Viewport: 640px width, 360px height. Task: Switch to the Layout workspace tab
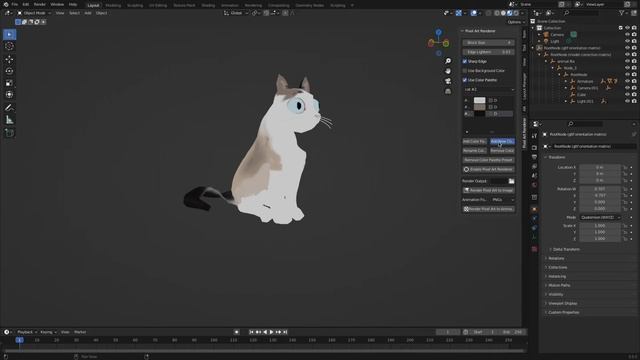click(93, 5)
